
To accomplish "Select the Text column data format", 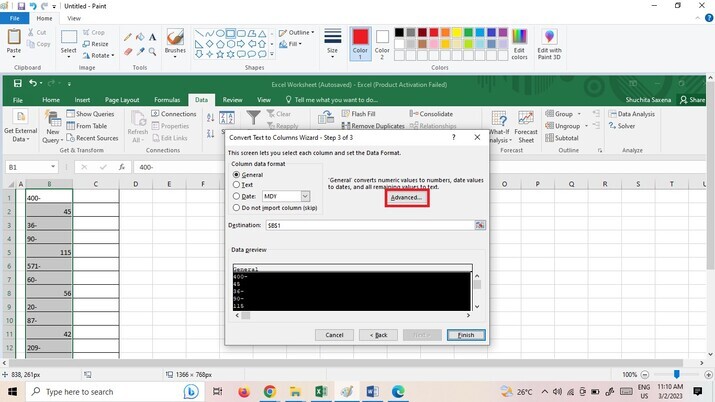I will [236, 185].
